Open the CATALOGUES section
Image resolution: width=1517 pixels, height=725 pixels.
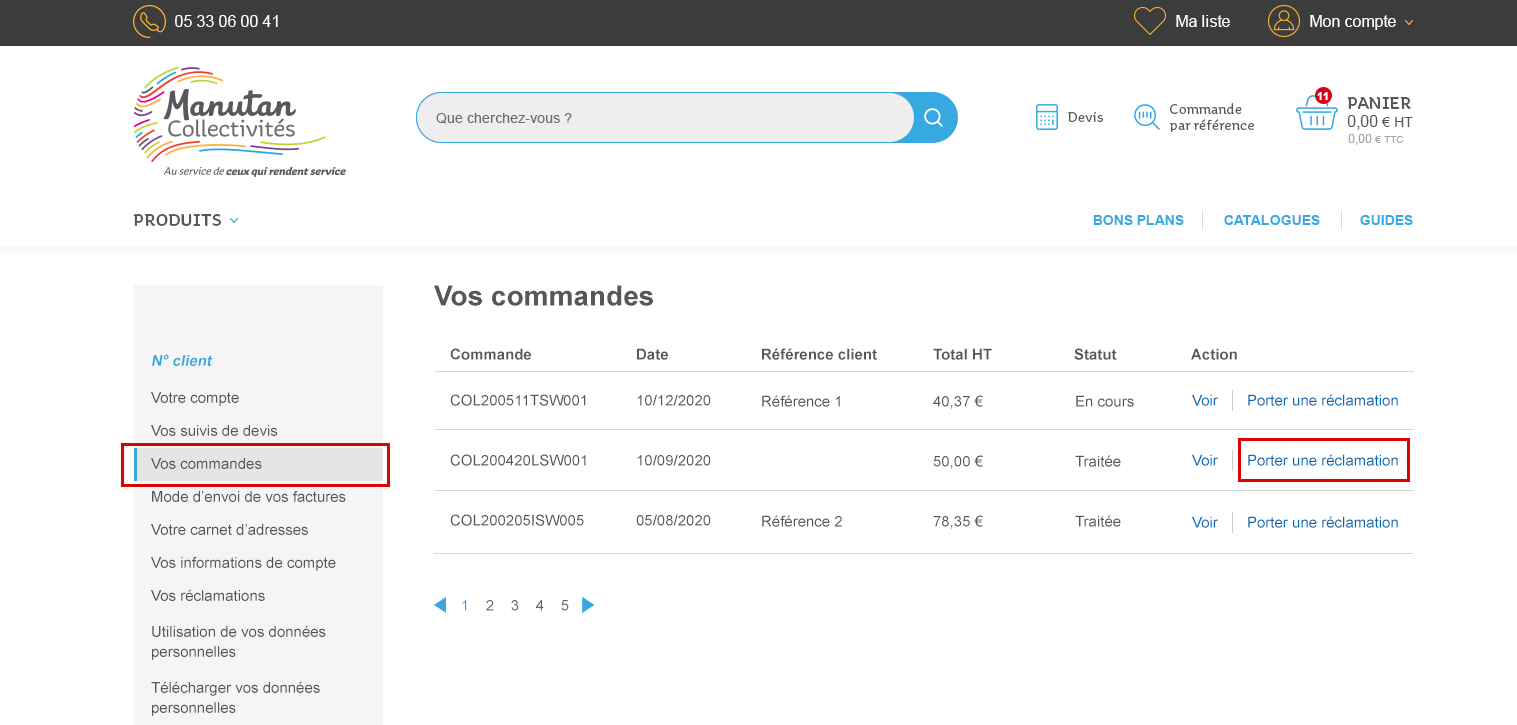[1271, 220]
